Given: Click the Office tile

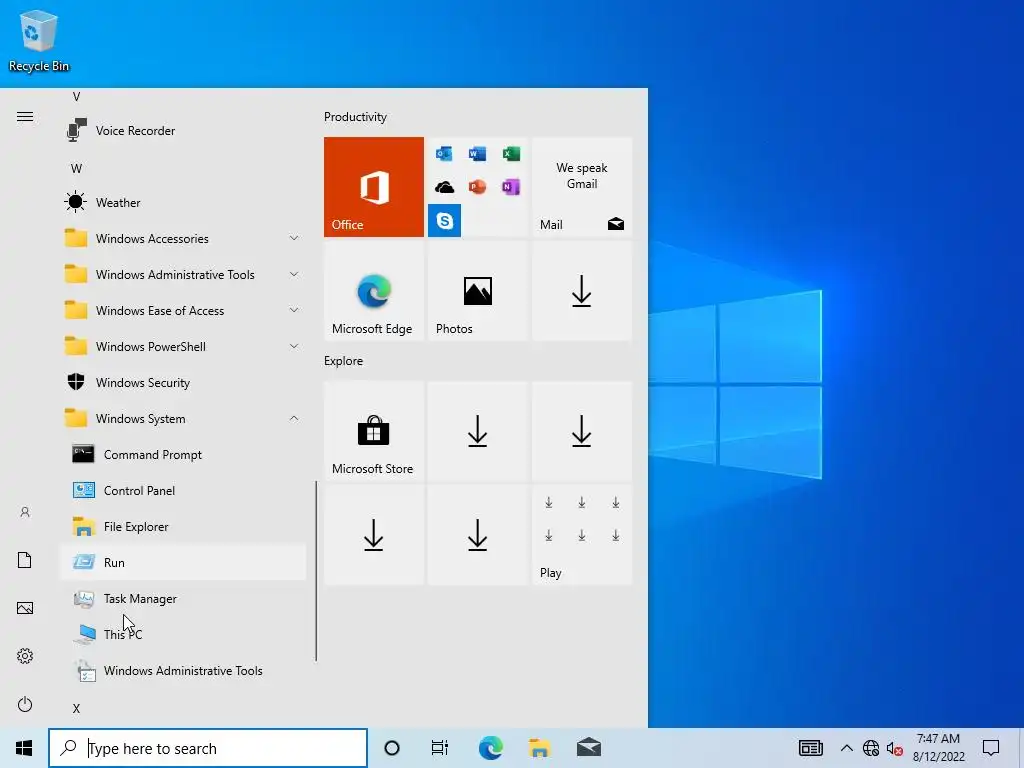Looking at the screenshot, I should 374,187.
